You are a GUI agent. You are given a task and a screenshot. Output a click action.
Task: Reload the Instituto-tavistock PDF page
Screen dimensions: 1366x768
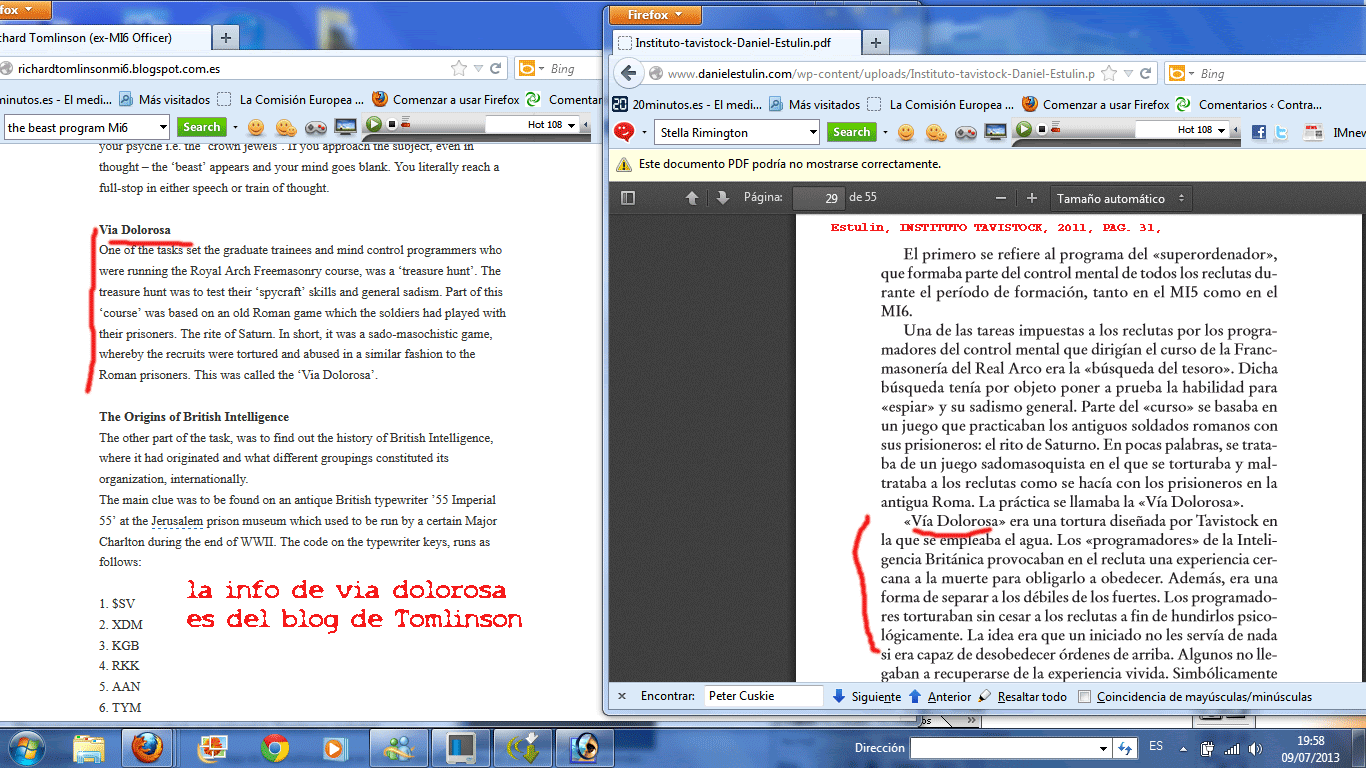1146,73
